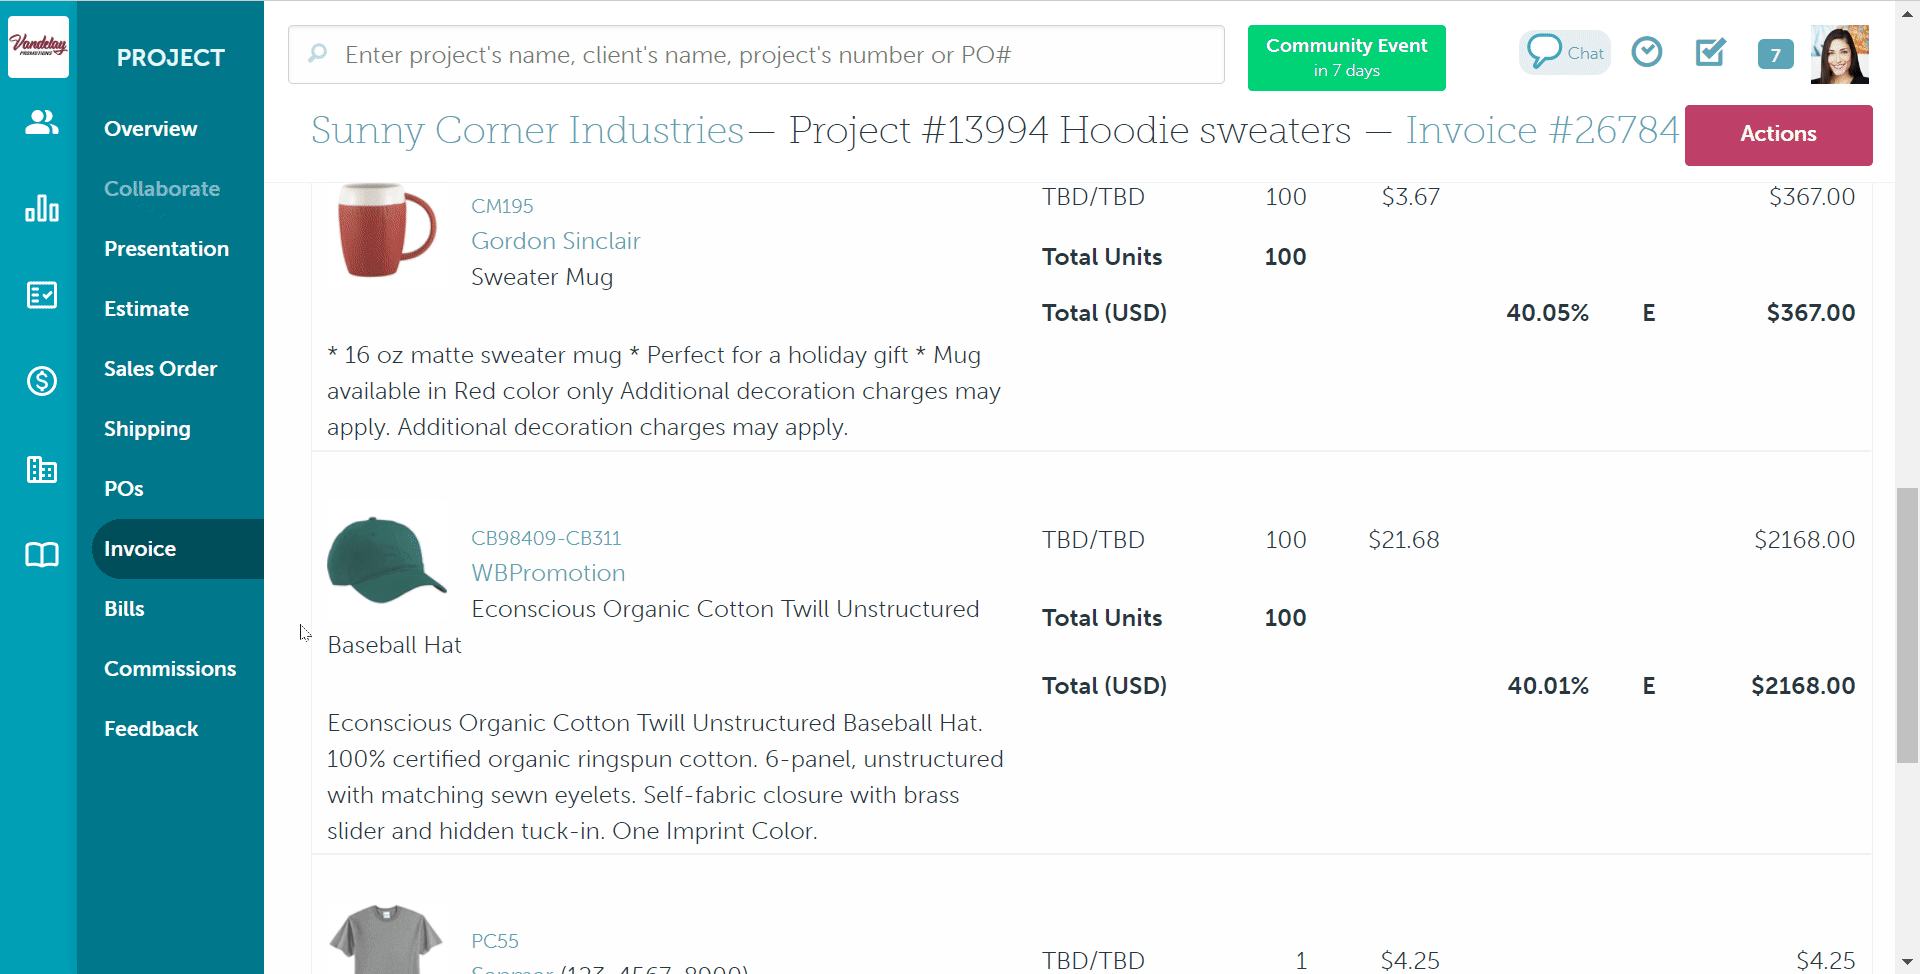
Task: Click the Community Event button
Action: pos(1346,58)
